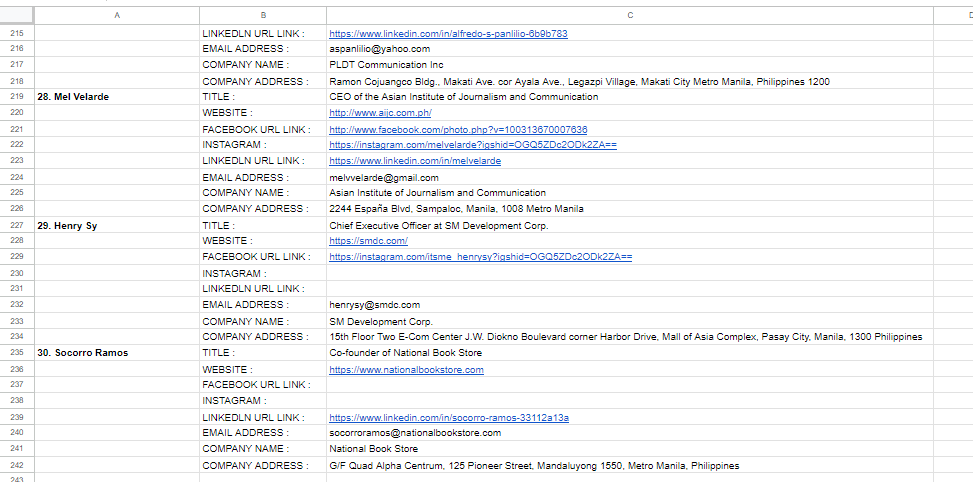Open the melvelarde Instagram link
973x482 pixels.
tap(473, 145)
